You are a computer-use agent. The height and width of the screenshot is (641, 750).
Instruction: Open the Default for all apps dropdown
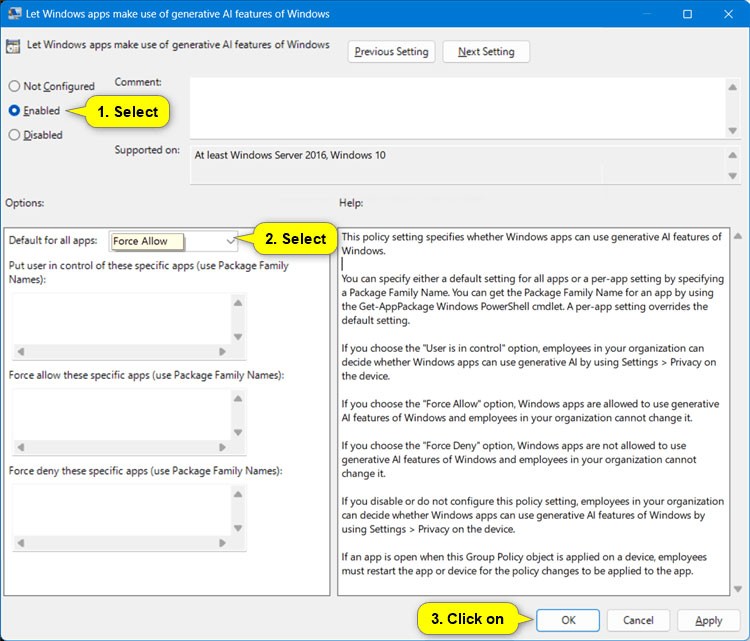coord(231,241)
